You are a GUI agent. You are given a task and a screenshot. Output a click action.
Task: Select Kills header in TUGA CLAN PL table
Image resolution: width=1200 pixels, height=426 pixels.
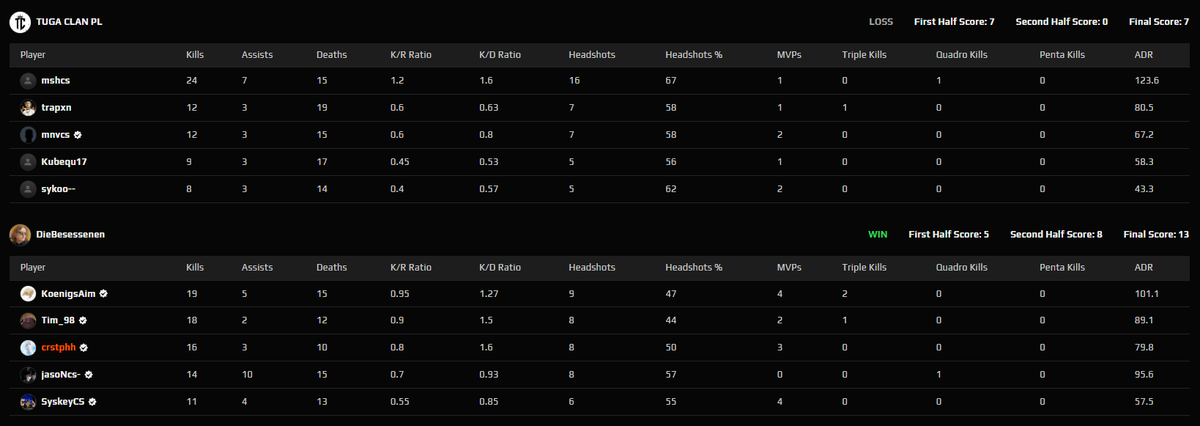(x=196, y=55)
